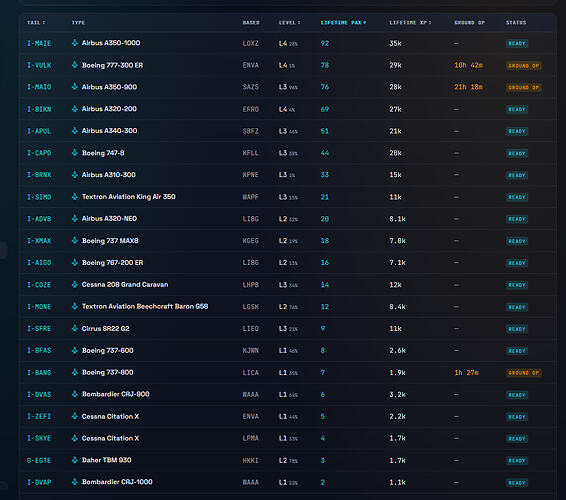Click the READY badge for I-DVAP
The height and width of the screenshot is (500, 566).
517,483
